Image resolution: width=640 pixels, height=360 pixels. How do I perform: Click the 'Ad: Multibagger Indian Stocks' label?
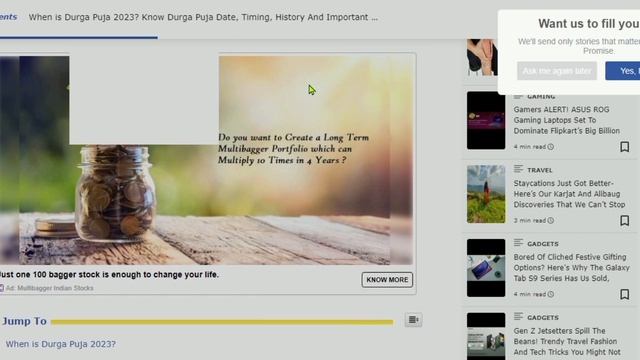point(49,288)
